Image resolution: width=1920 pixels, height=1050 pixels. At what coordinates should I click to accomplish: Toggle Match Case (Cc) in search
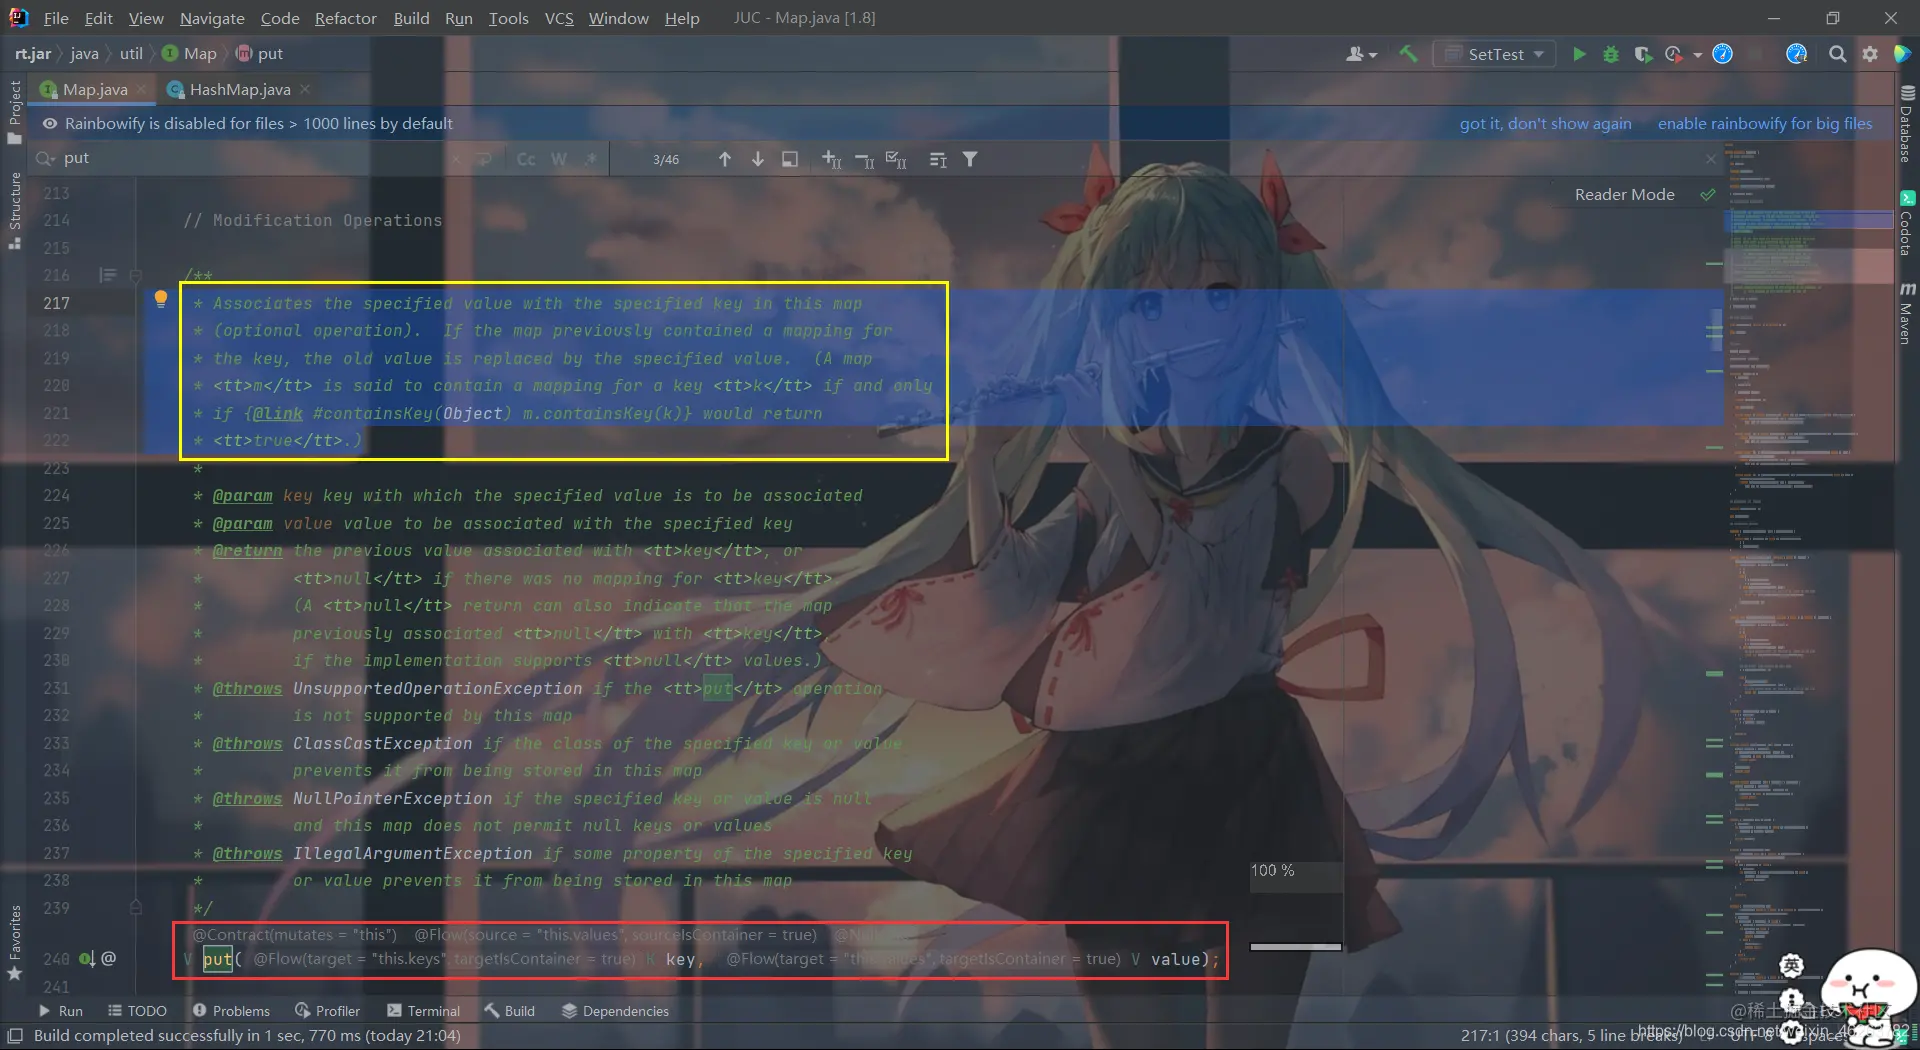[x=526, y=159]
